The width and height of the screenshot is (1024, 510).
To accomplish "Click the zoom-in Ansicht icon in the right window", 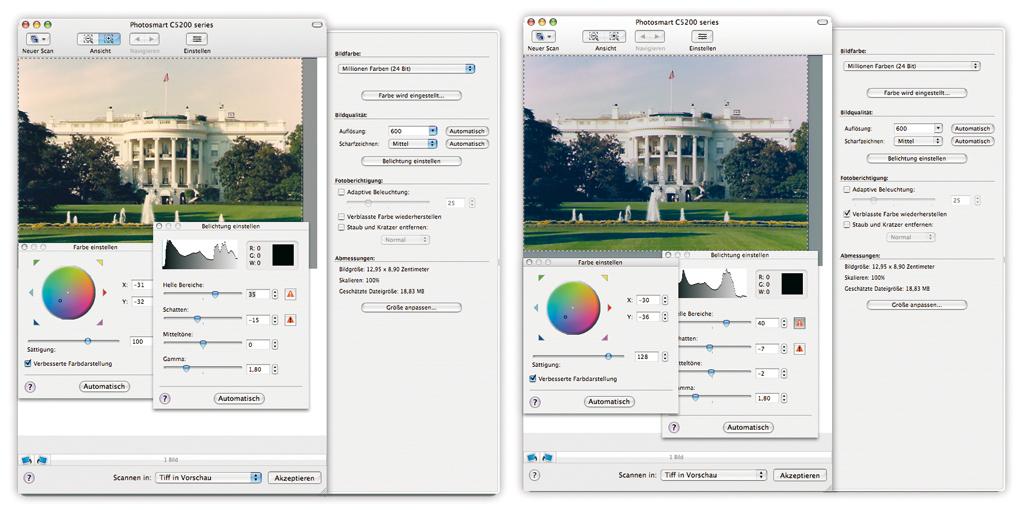I will point(615,37).
